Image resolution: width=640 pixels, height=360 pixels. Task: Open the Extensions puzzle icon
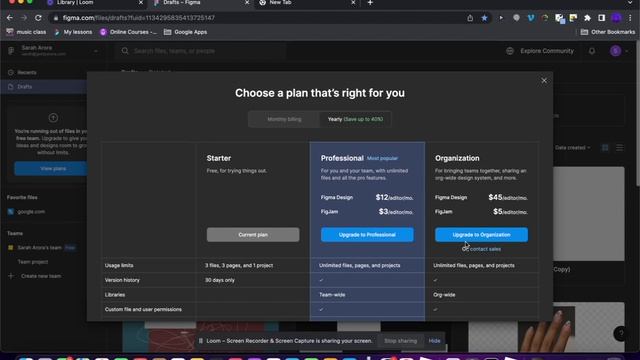coord(587,18)
